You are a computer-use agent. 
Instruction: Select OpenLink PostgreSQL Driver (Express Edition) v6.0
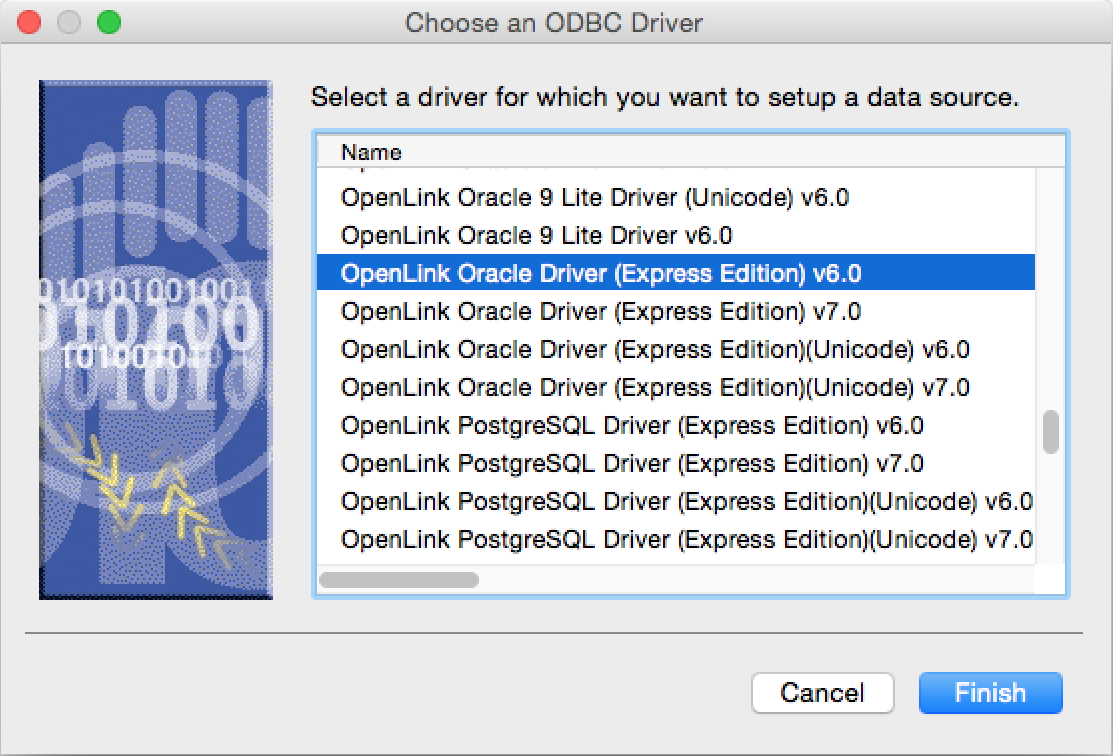[676, 425]
